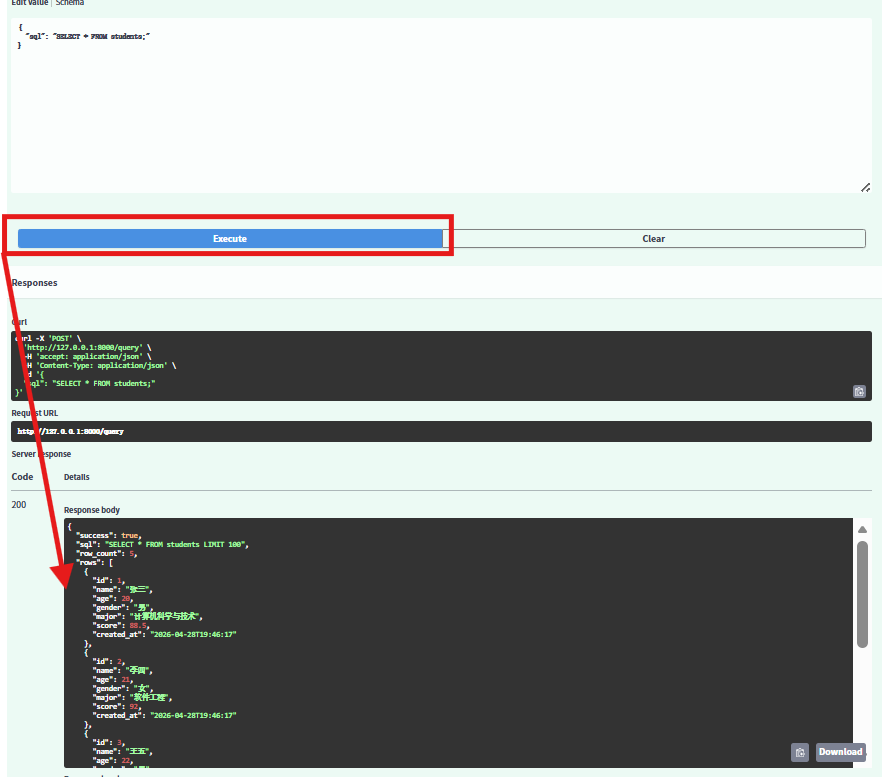Click the Server response label
Screen dimensions: 882x777
pos(41,454)
